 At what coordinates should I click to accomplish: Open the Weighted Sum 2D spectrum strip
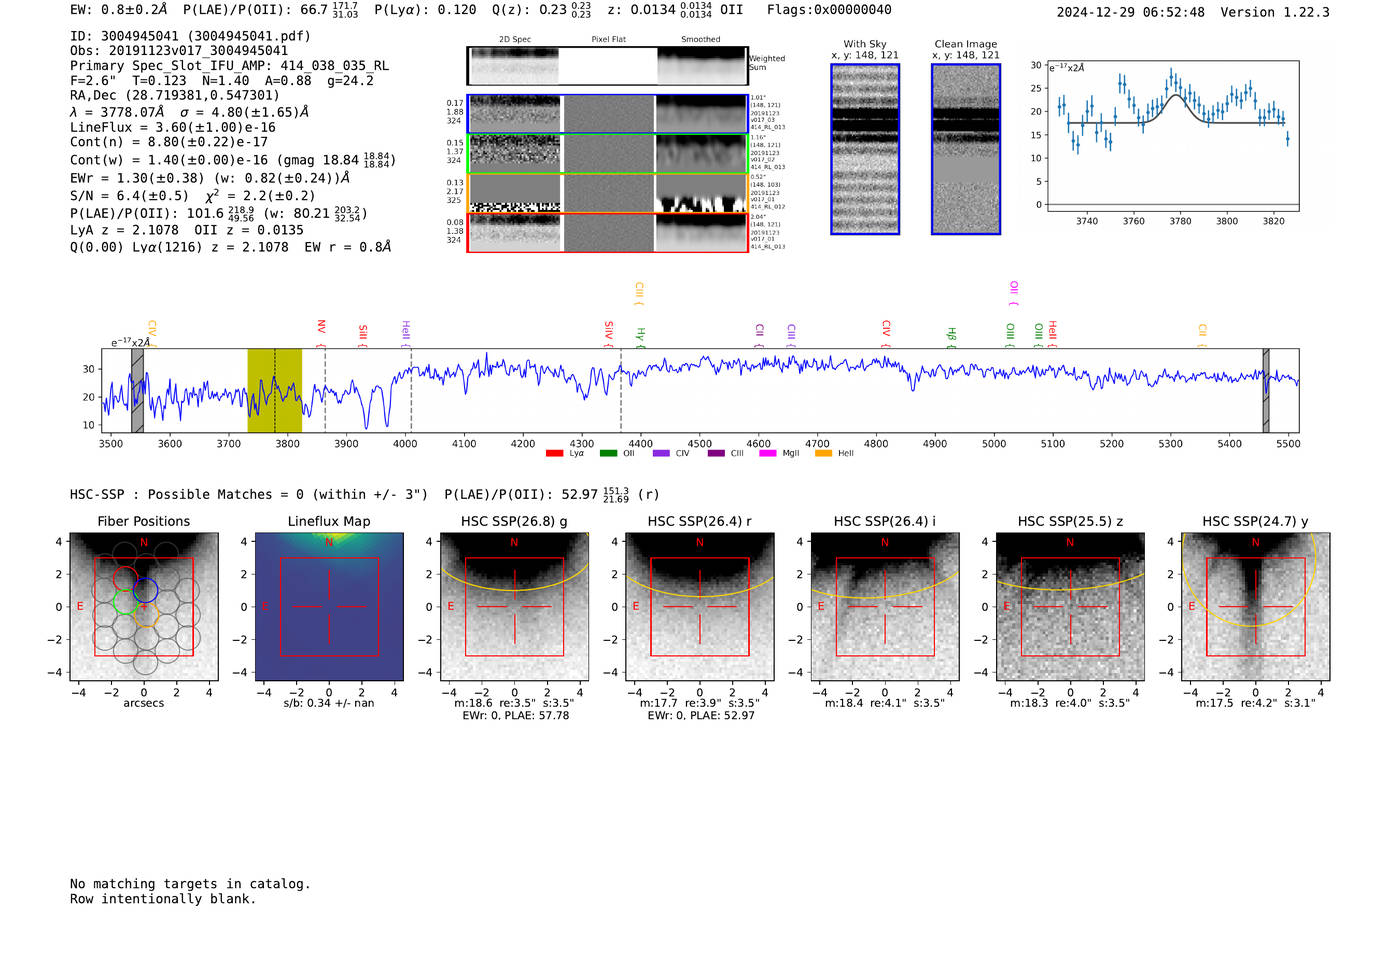(x=607, y=66)
